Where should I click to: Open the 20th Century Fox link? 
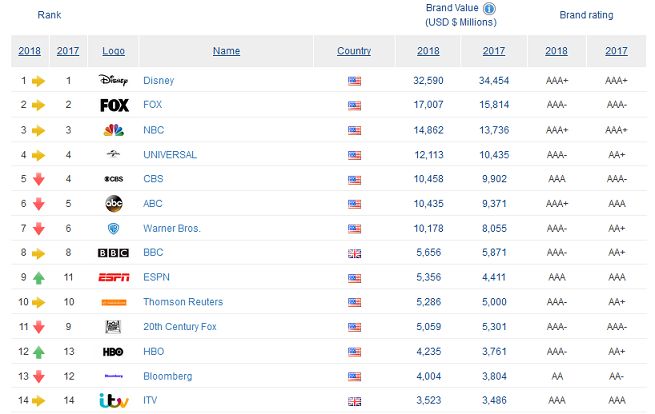click(181, 327)
